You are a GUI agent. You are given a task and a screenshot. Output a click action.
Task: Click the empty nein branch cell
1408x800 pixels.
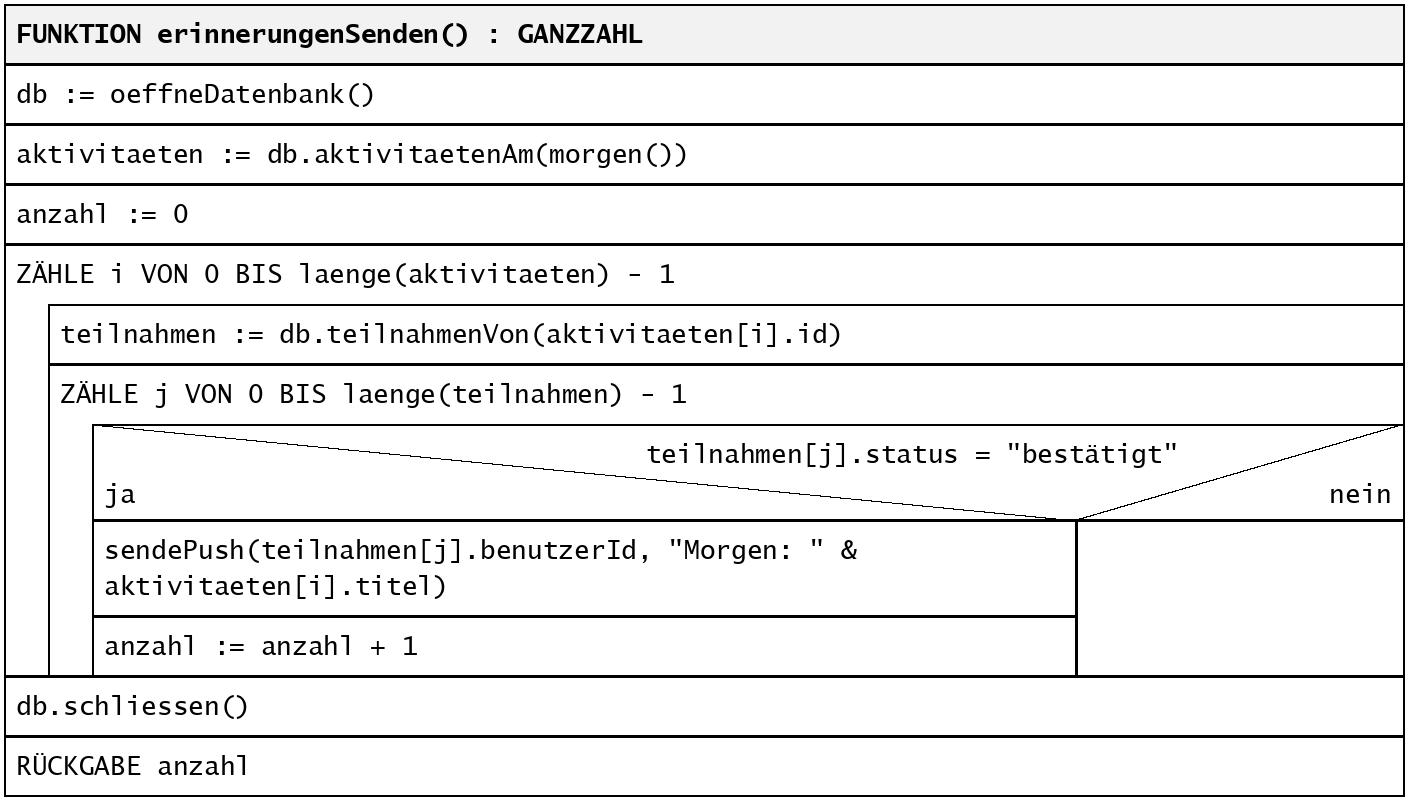point(1240,598)
